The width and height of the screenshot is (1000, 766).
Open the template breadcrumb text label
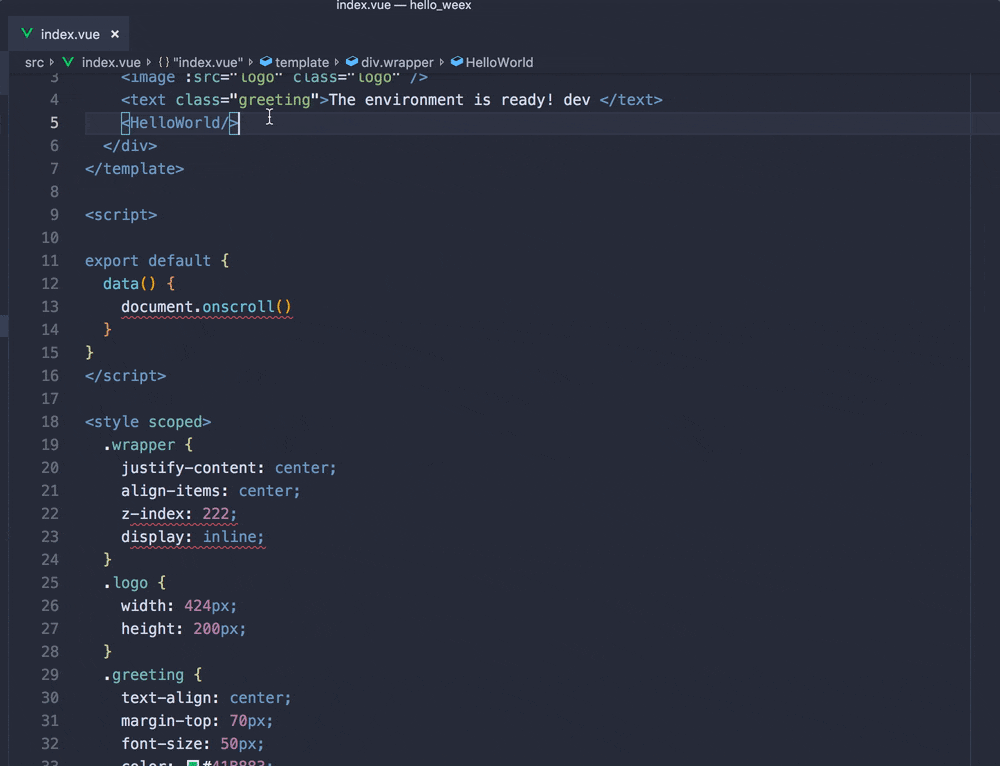point(302,62)
